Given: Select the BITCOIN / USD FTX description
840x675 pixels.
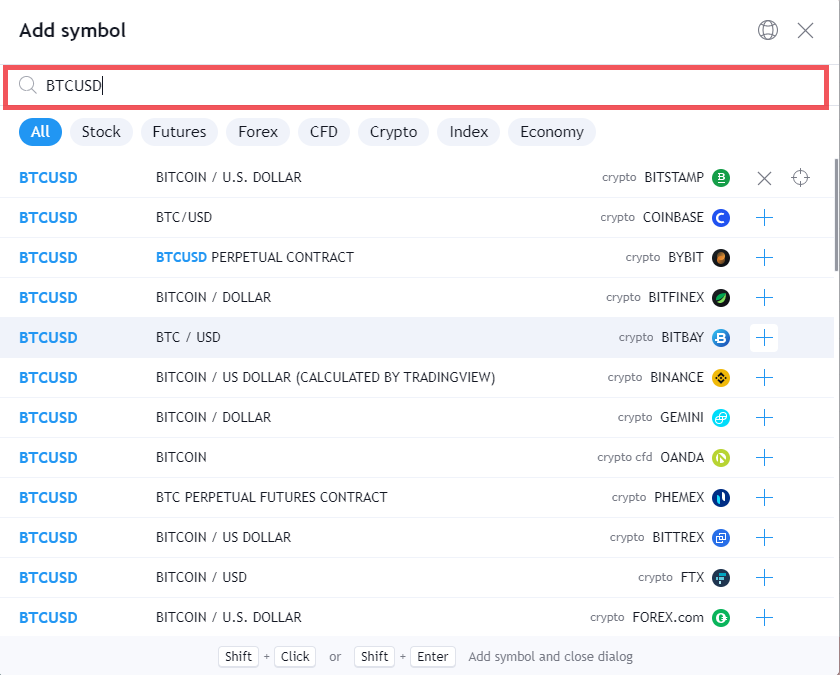Looking at the screenshot, I should pyautogui.click(x=201, y=578).
